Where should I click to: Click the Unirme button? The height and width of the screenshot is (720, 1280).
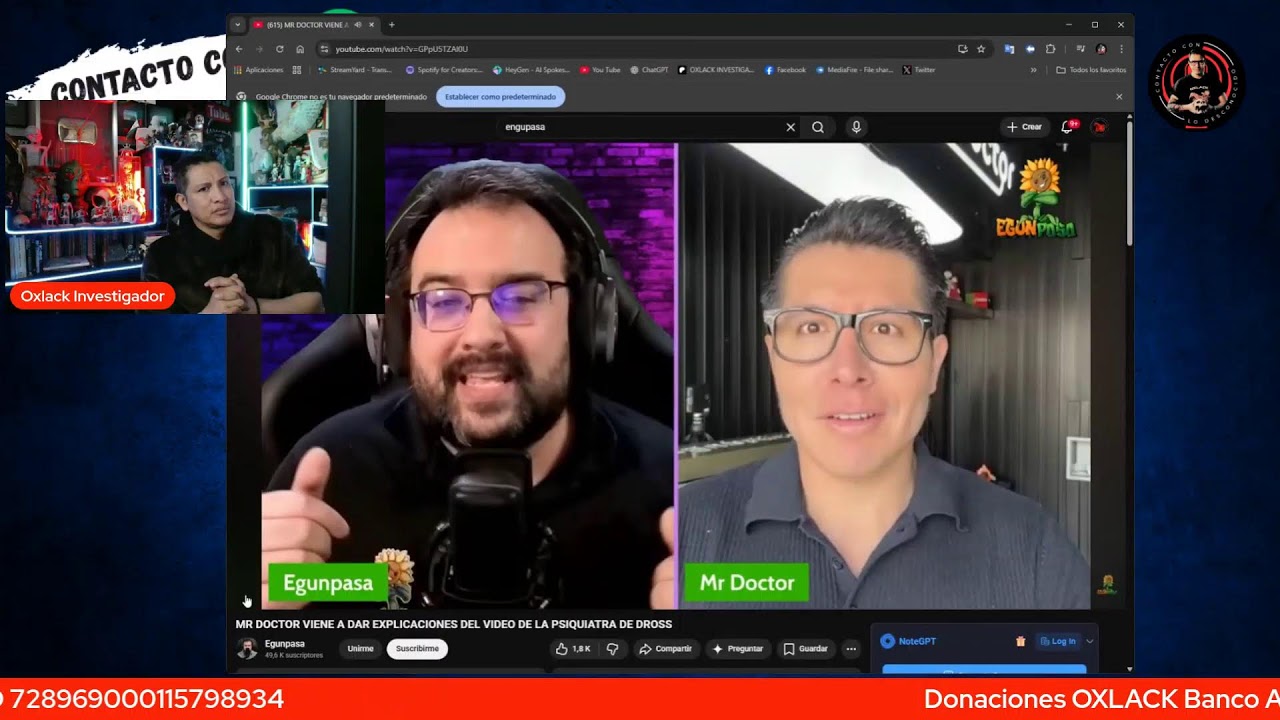(360, 649)
